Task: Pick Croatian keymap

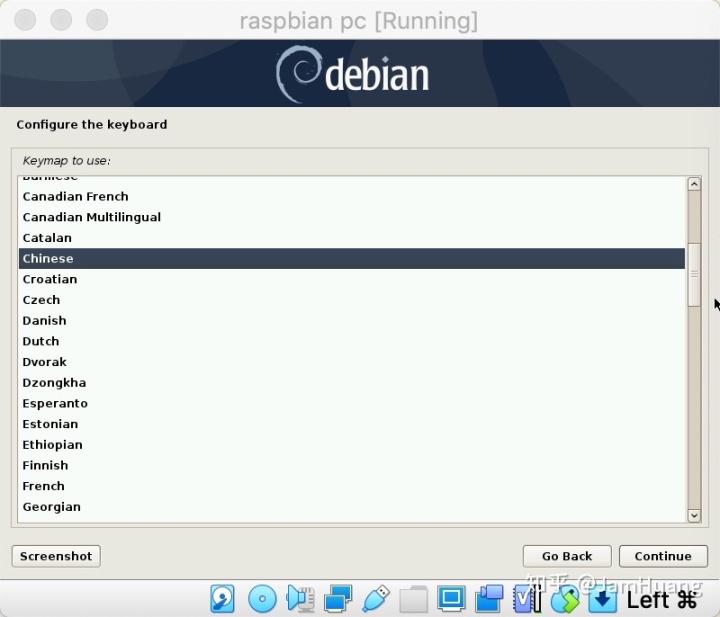Action: point(352,279)
